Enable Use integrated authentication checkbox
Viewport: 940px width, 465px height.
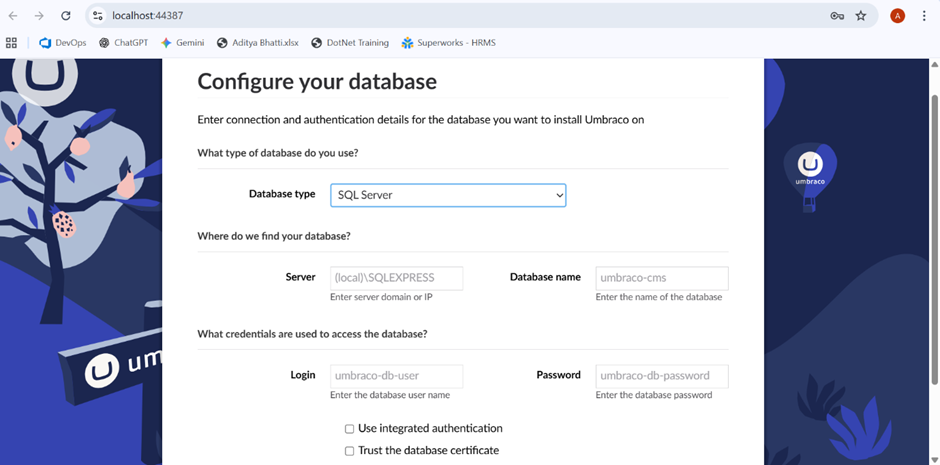click(350, 429)
